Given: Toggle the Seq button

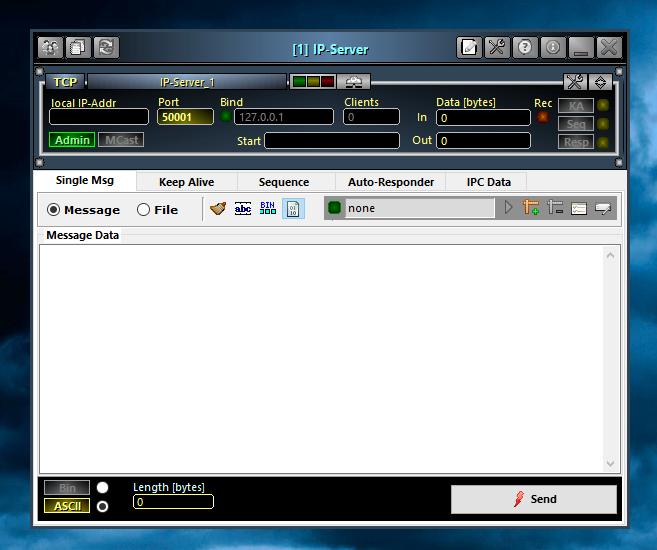Looking at the screenshot, I should pos(576,124).
